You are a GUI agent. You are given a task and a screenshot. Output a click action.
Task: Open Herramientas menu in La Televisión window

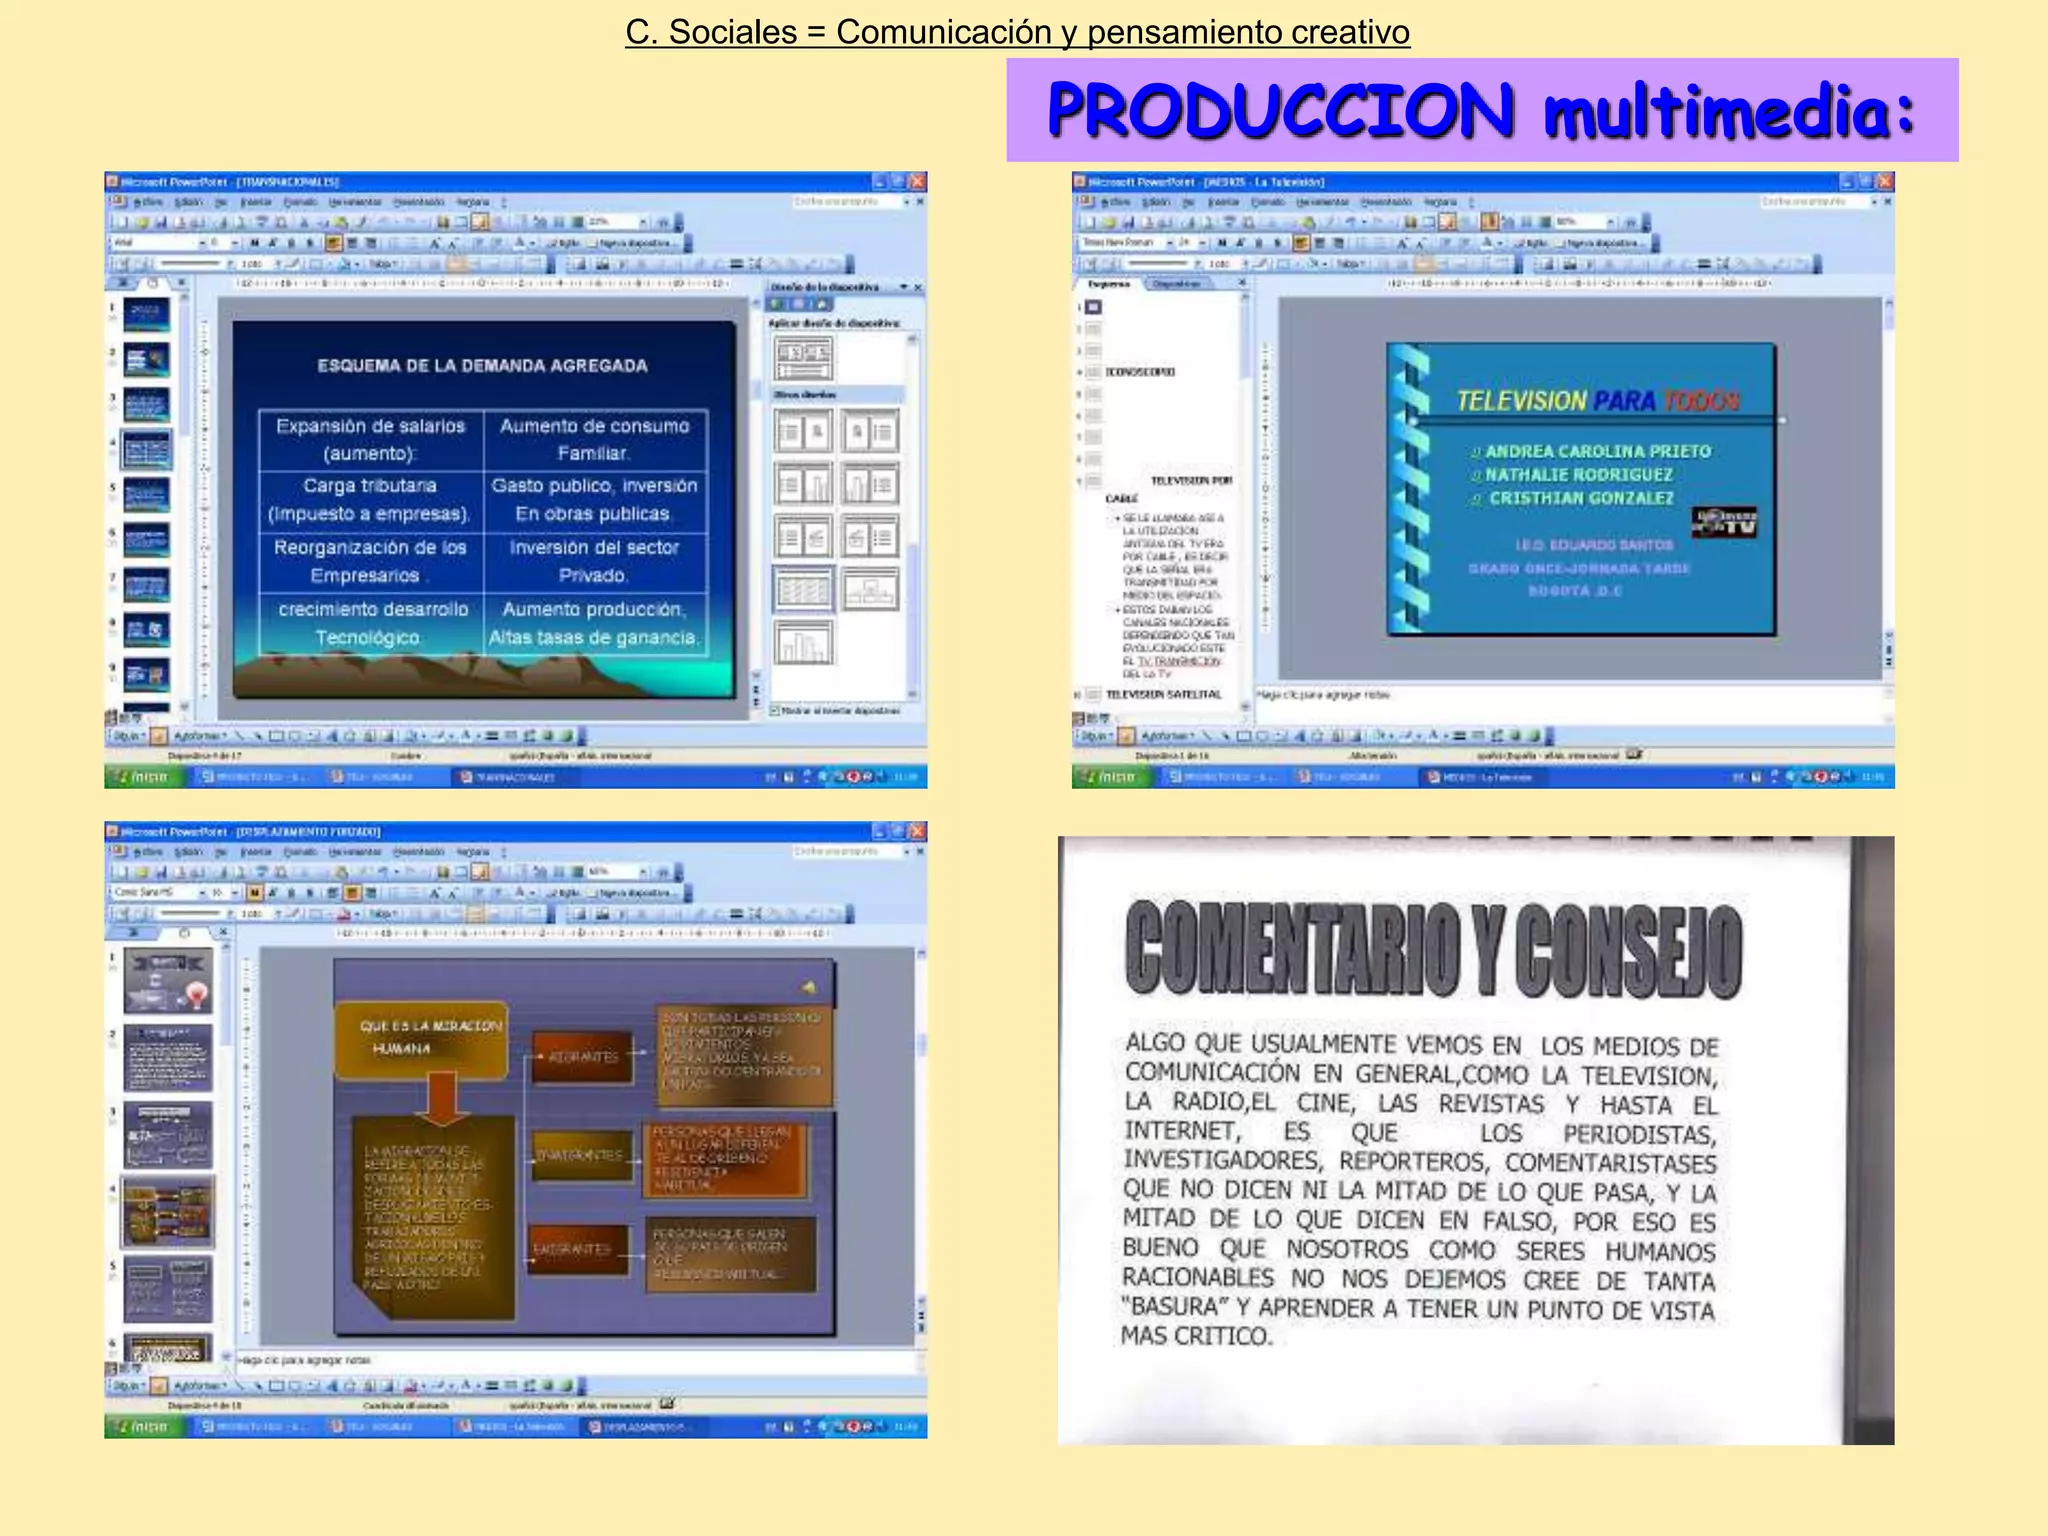pyautogui.click(x=1323, y=202)
